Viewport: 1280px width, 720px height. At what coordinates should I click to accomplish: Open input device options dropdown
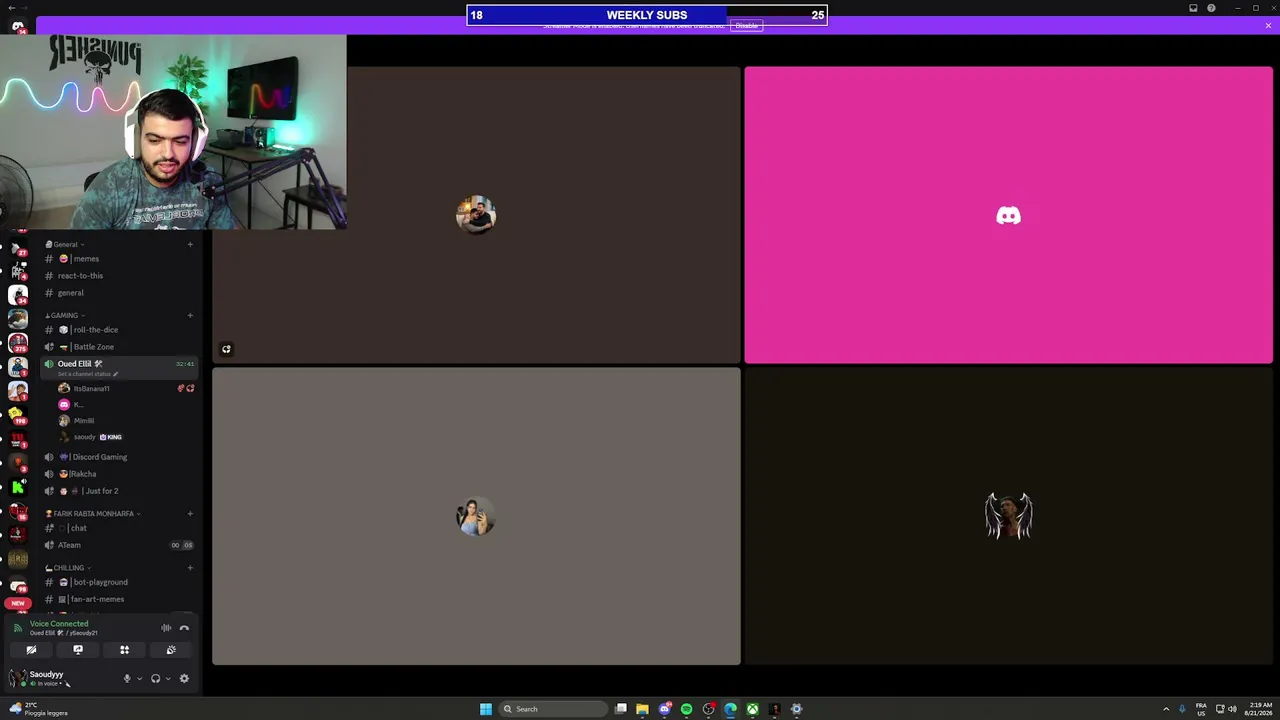pos(139,679)
